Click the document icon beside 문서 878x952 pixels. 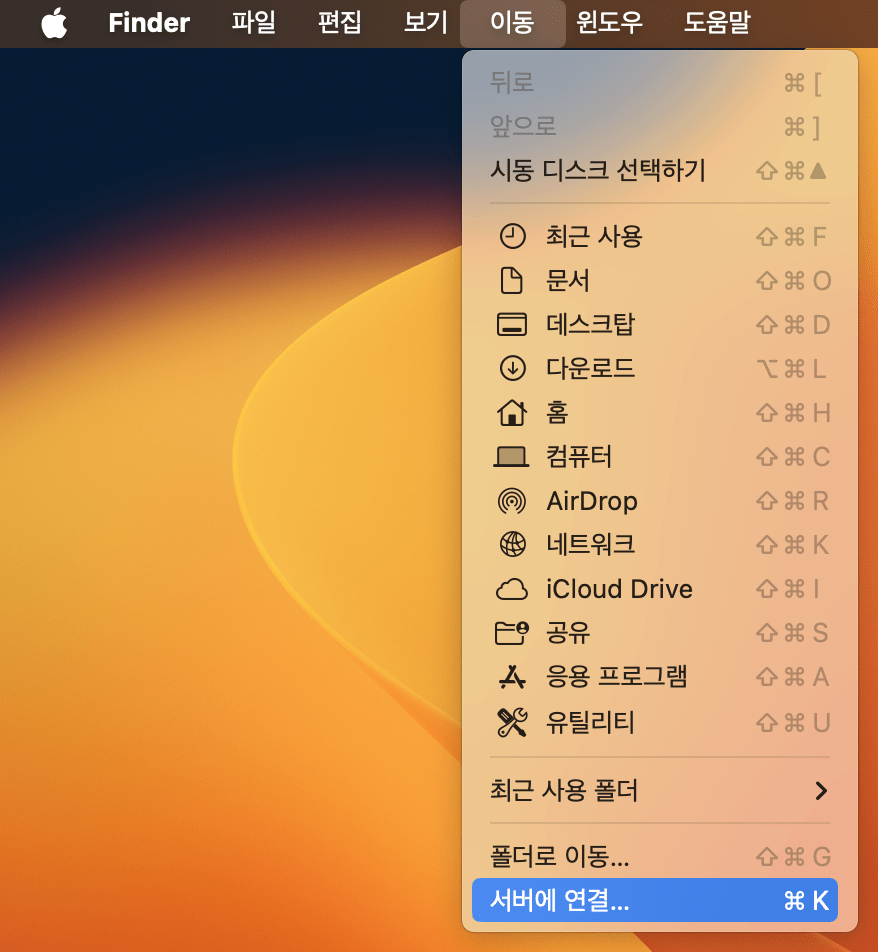click(511, 281)
